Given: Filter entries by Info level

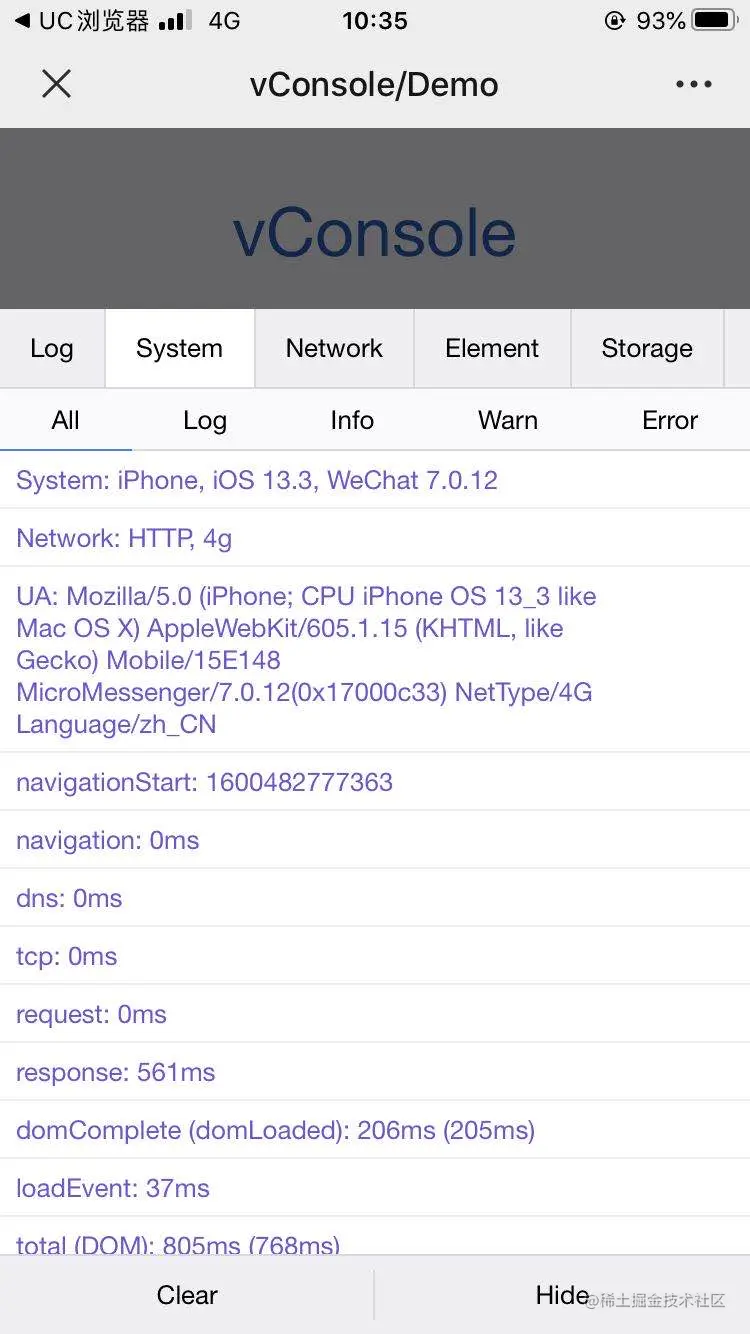Looking at the screenshot, I should [352, 420].
